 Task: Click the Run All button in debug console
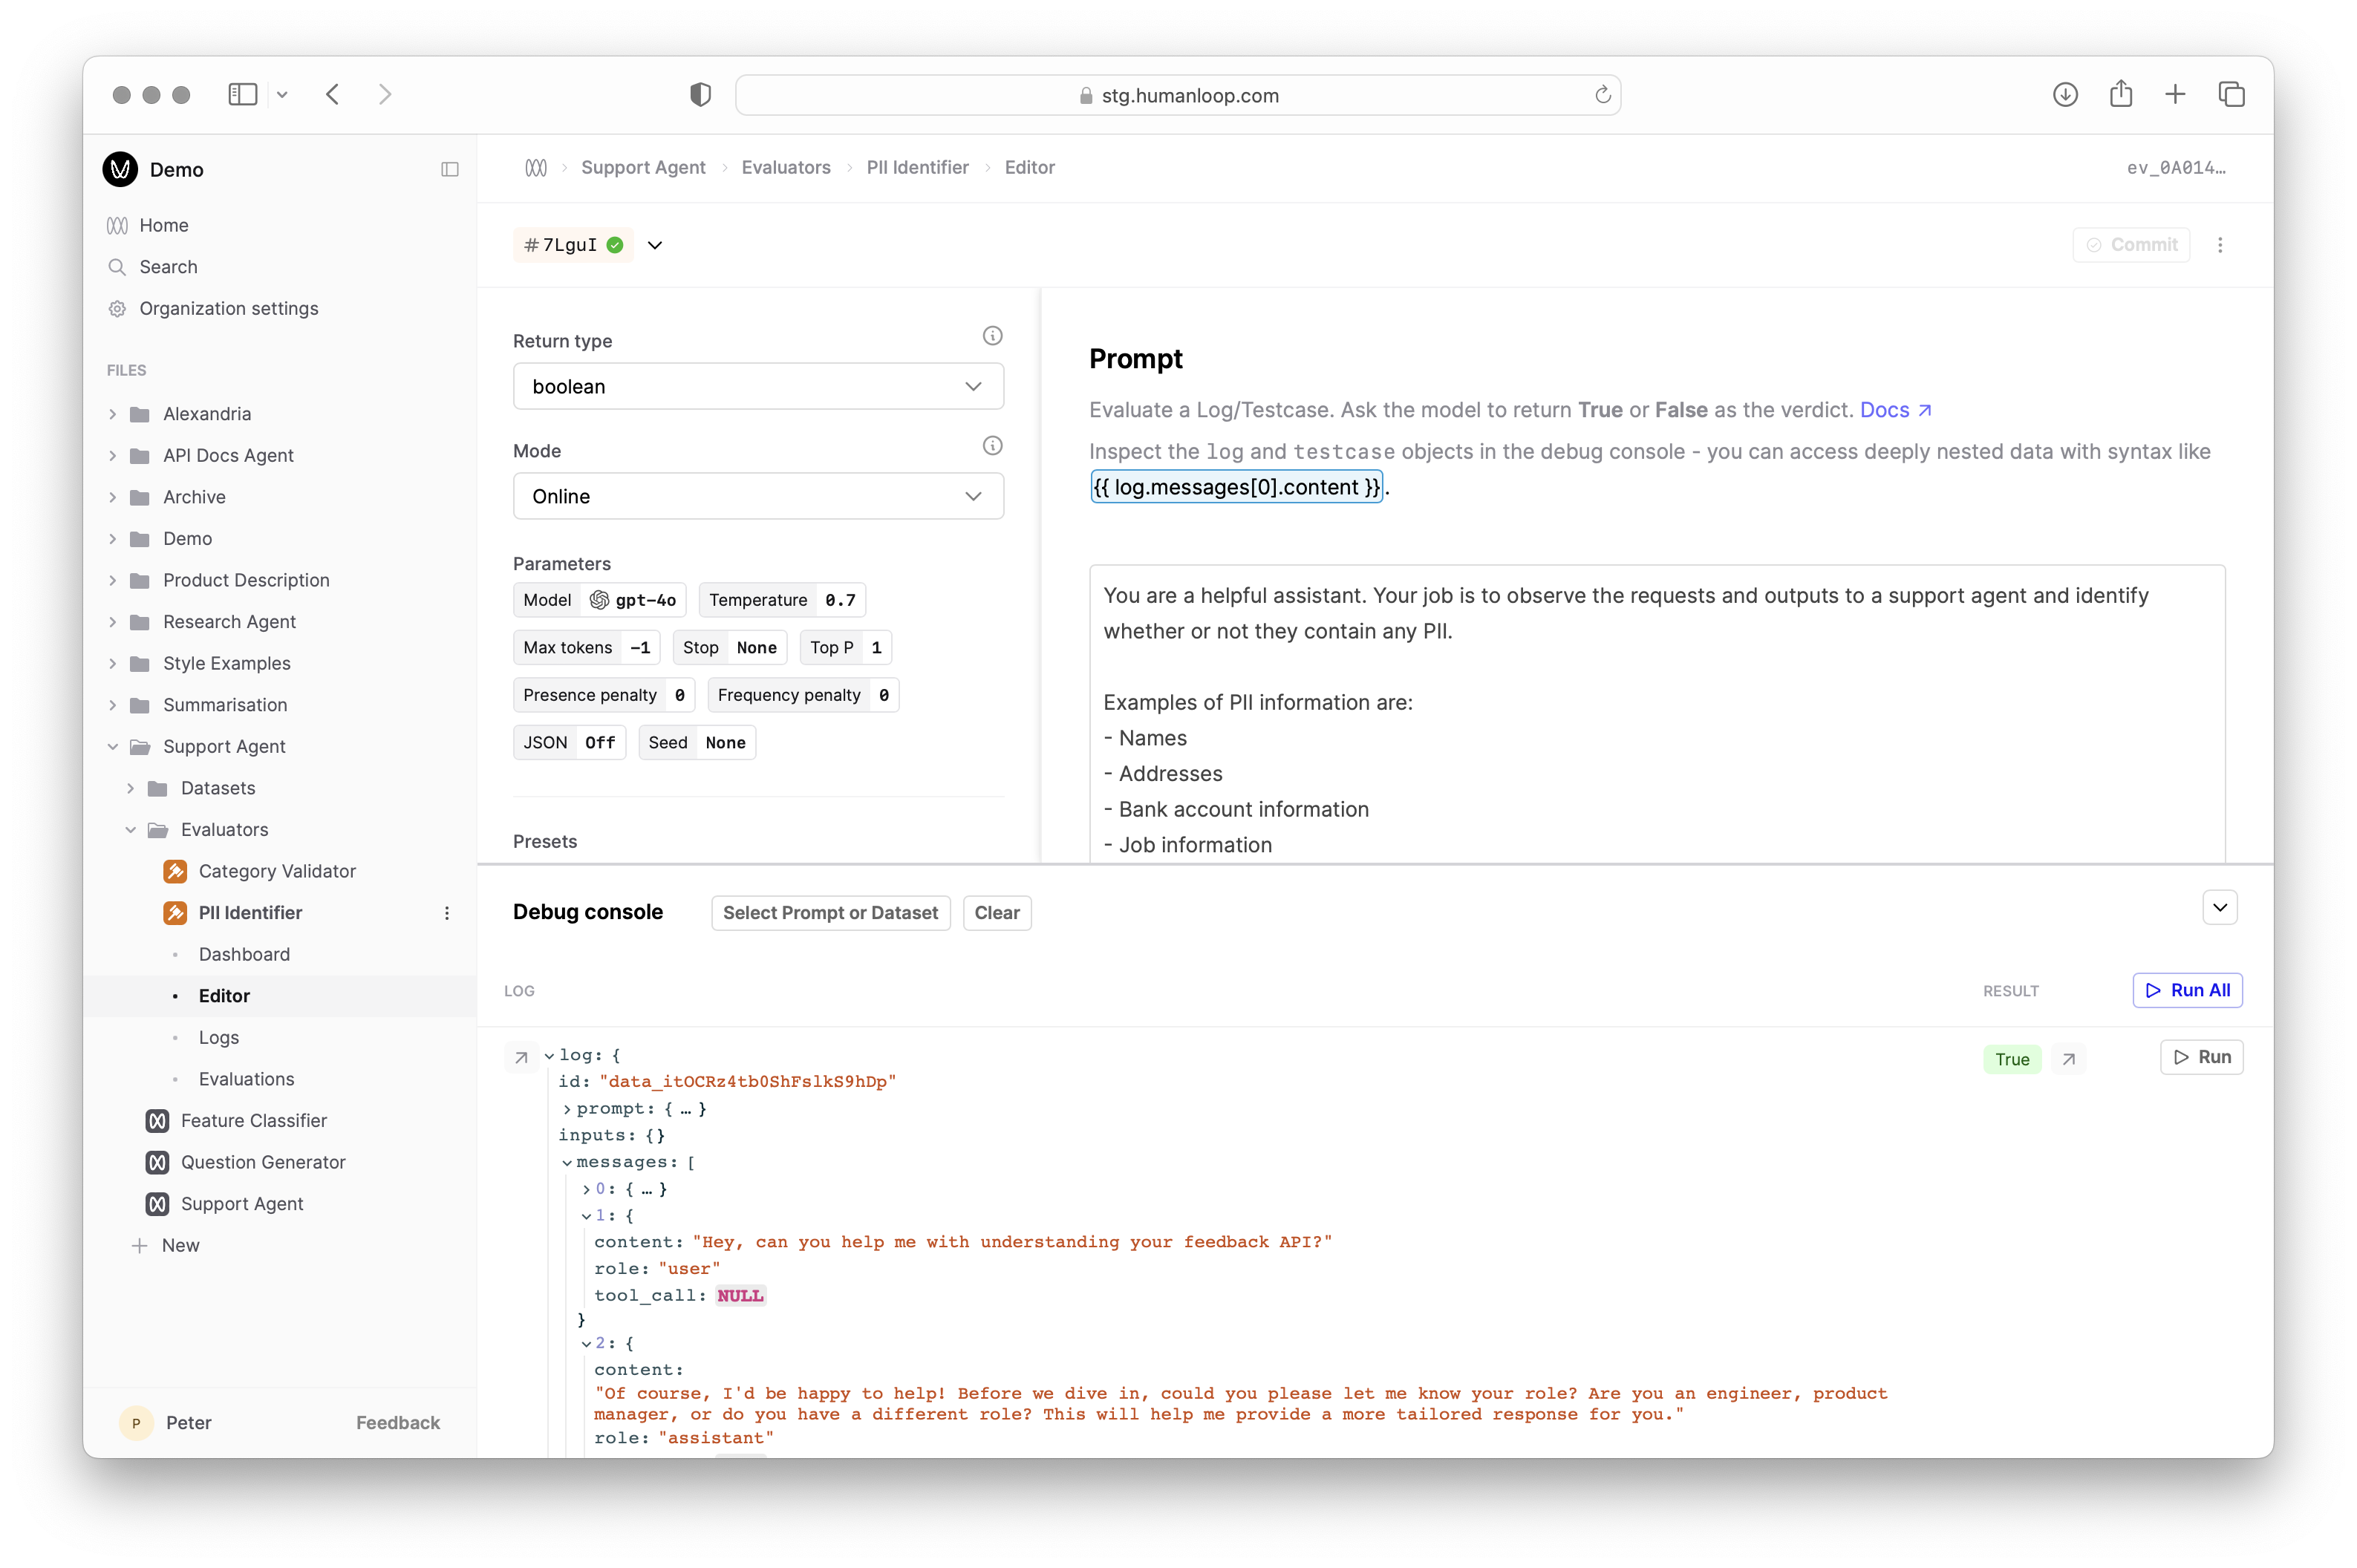tap(2187, 990)
